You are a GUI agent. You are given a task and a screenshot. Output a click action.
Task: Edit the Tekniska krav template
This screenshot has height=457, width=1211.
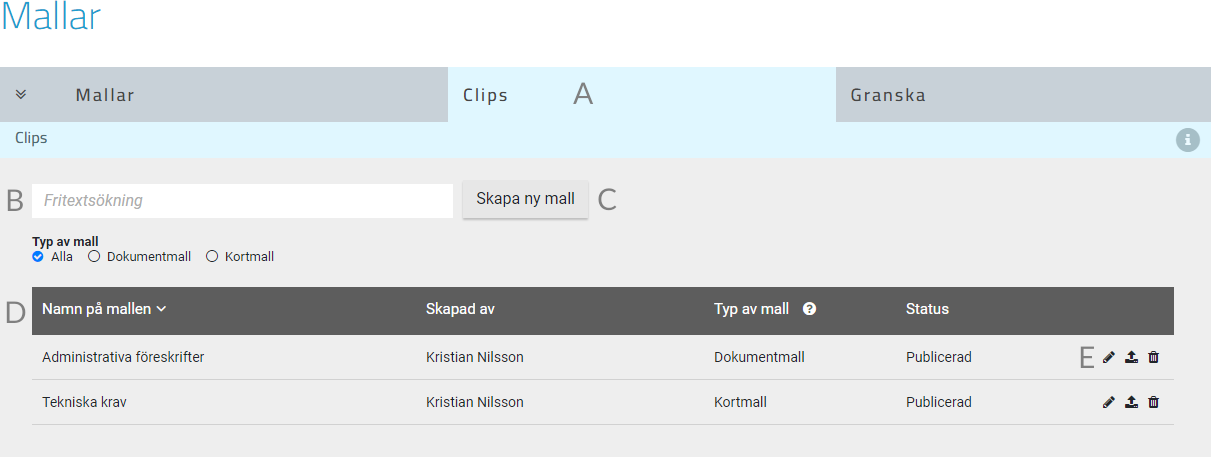coord(1108,402)
